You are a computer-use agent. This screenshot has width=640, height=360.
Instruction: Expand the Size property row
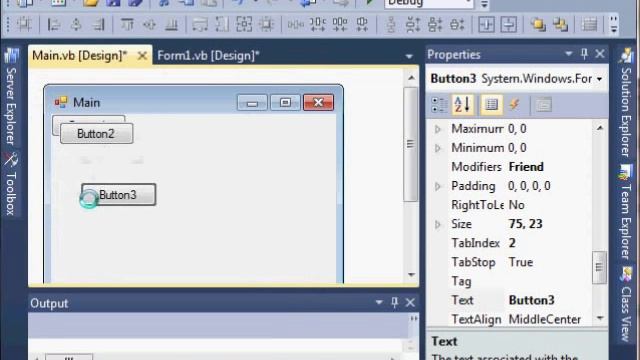pos(438,224)
